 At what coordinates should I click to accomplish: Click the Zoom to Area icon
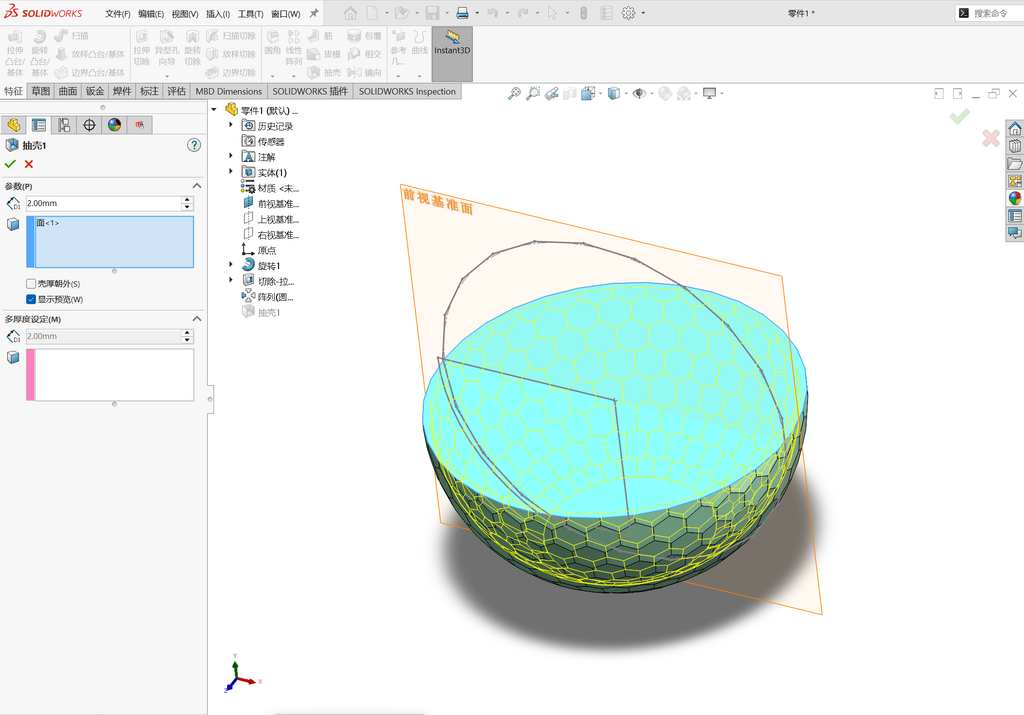[x=533, y=93]
